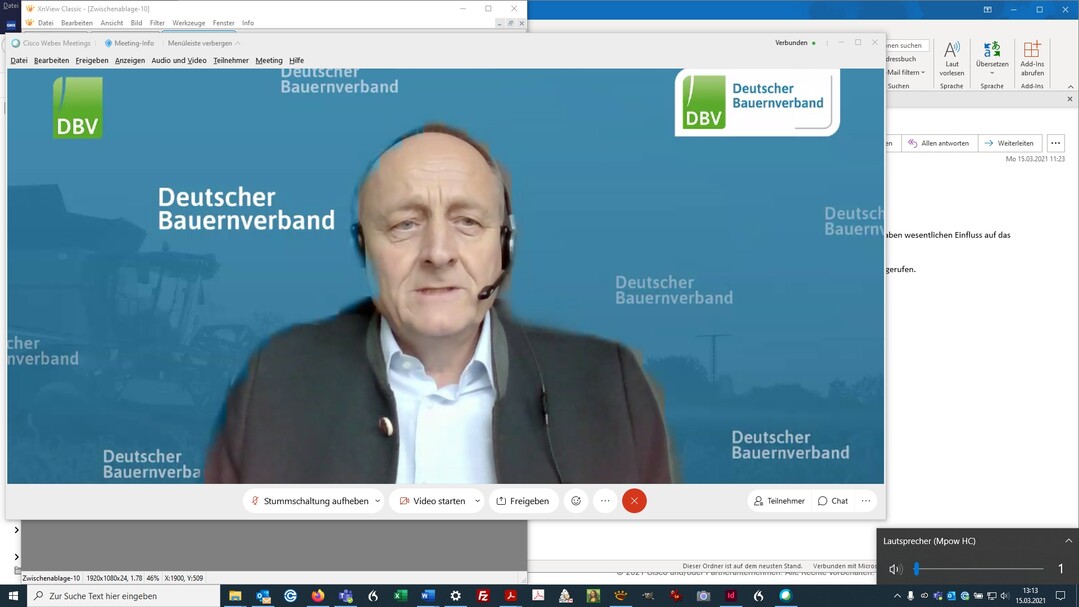Open the Mail filtern dropdown
1079x607 pixels.
click(906, 72)
